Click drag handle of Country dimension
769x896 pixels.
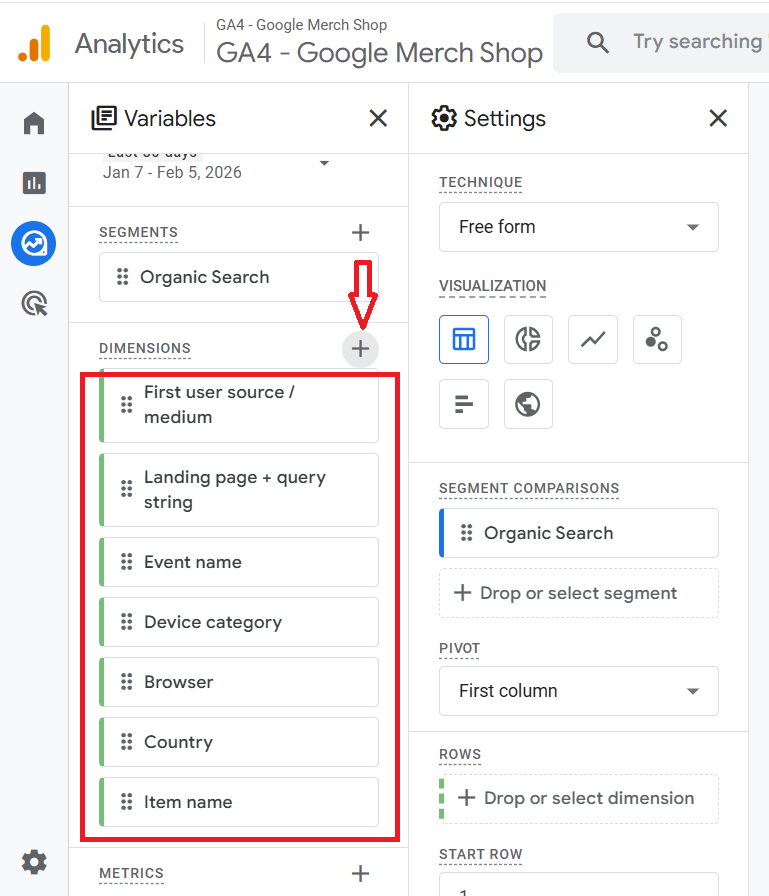point(126,742)
